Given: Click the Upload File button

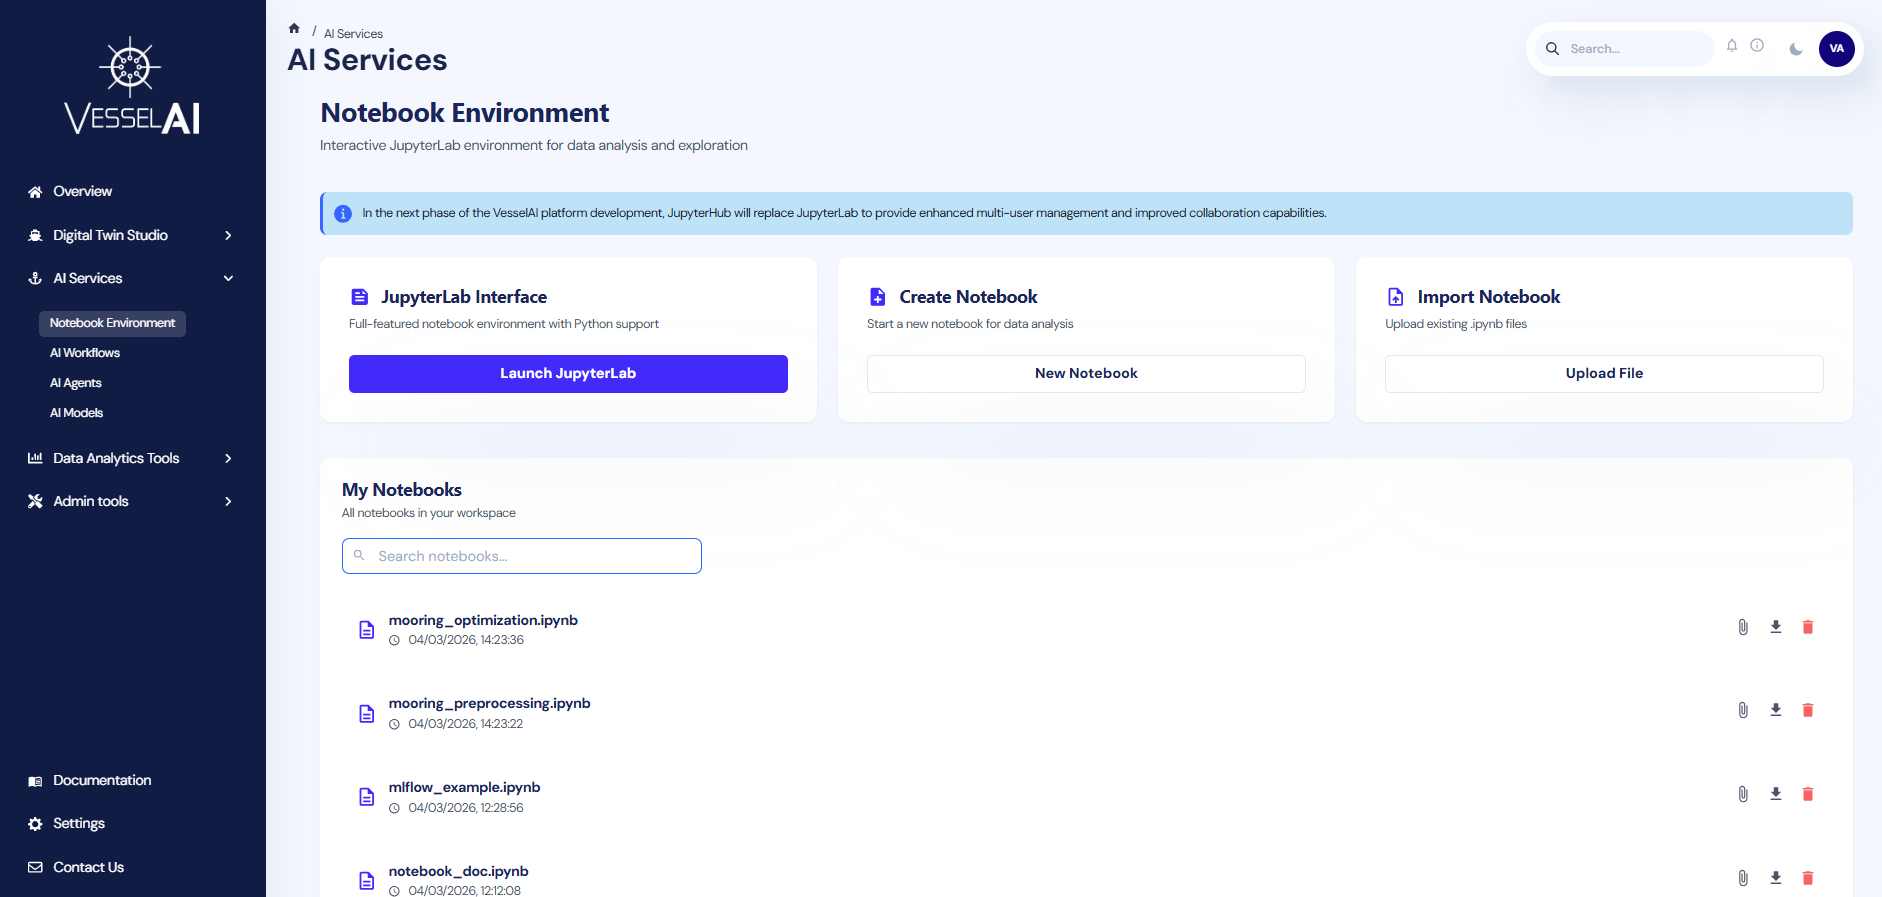Looking at the screenshot, I should click(1604, 374).
